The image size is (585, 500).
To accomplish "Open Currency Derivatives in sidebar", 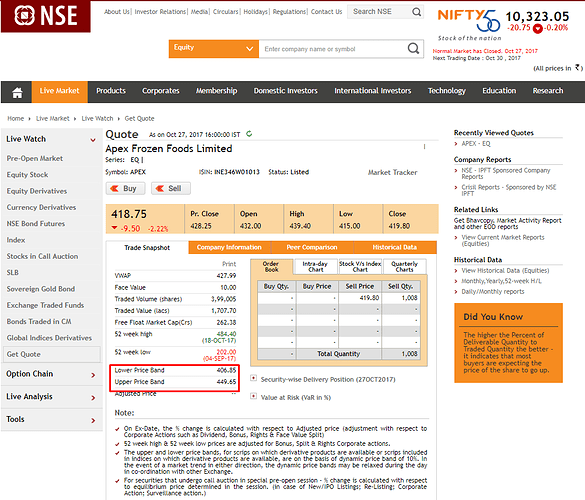I will point(41,207).
